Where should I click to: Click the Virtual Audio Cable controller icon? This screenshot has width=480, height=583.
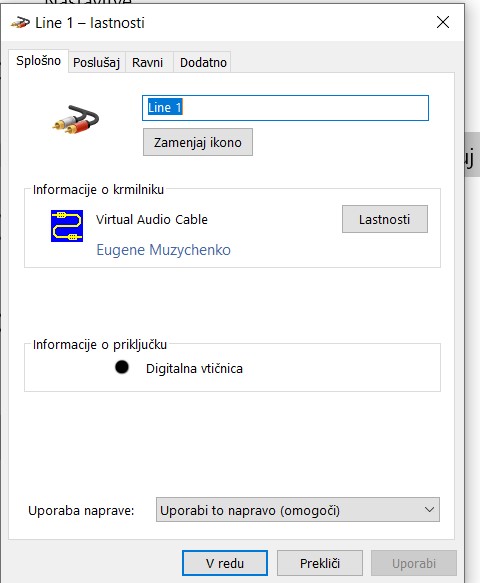[67, 226]
